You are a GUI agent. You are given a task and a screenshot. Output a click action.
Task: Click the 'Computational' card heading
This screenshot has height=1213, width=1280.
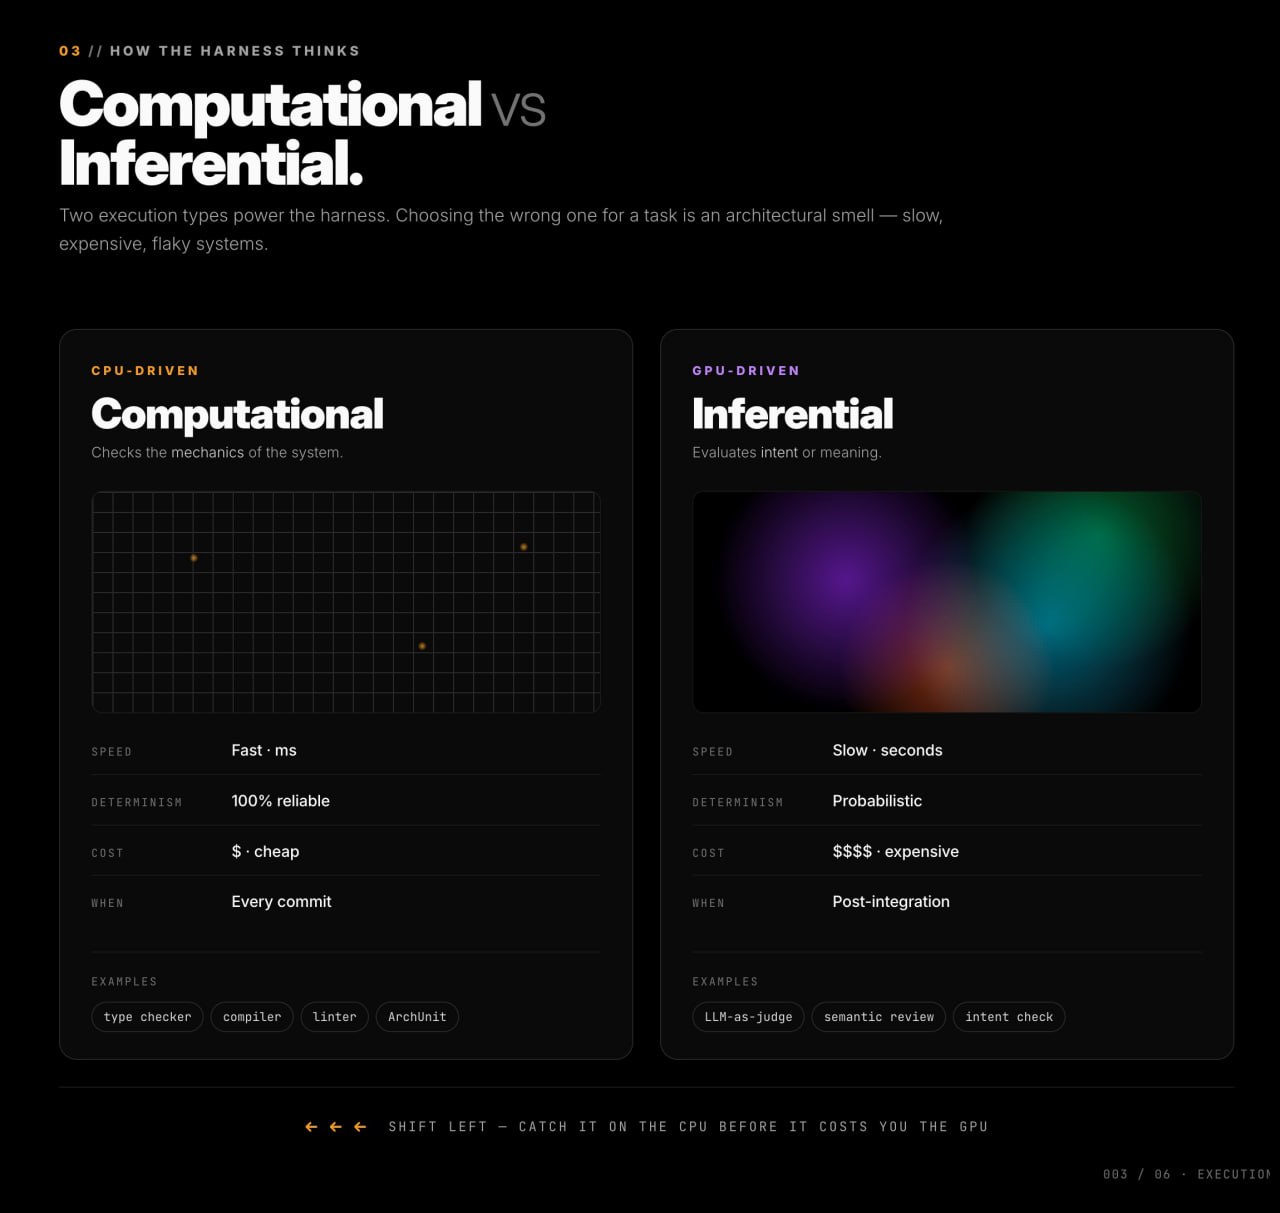(237, 414)
